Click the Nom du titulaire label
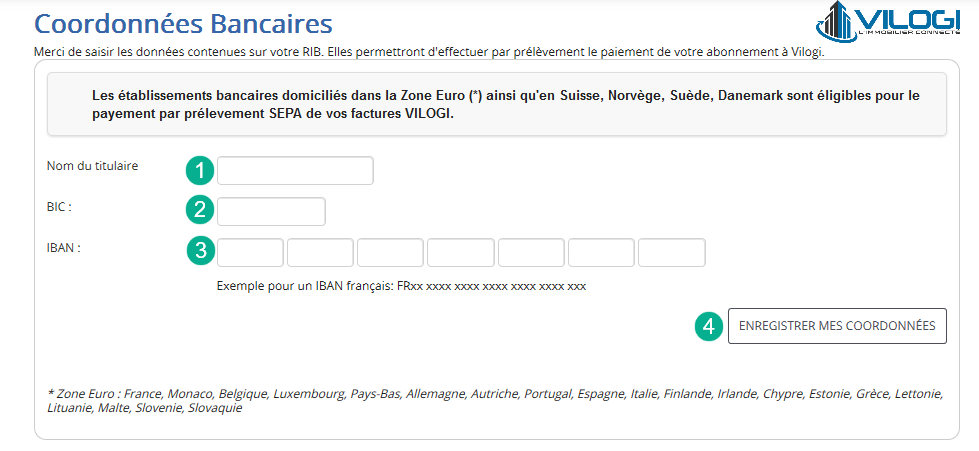 92,166
